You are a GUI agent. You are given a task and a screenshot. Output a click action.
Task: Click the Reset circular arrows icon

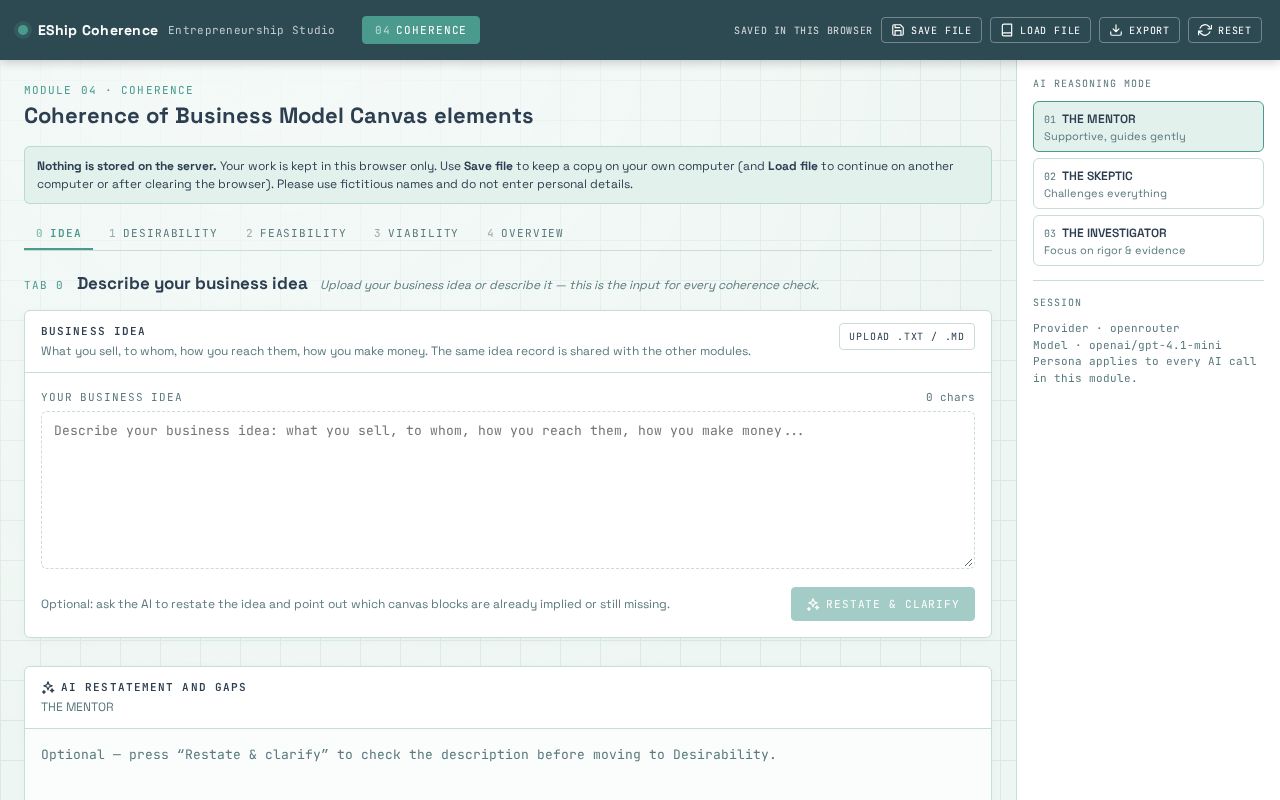click(x=1205, y=30)
